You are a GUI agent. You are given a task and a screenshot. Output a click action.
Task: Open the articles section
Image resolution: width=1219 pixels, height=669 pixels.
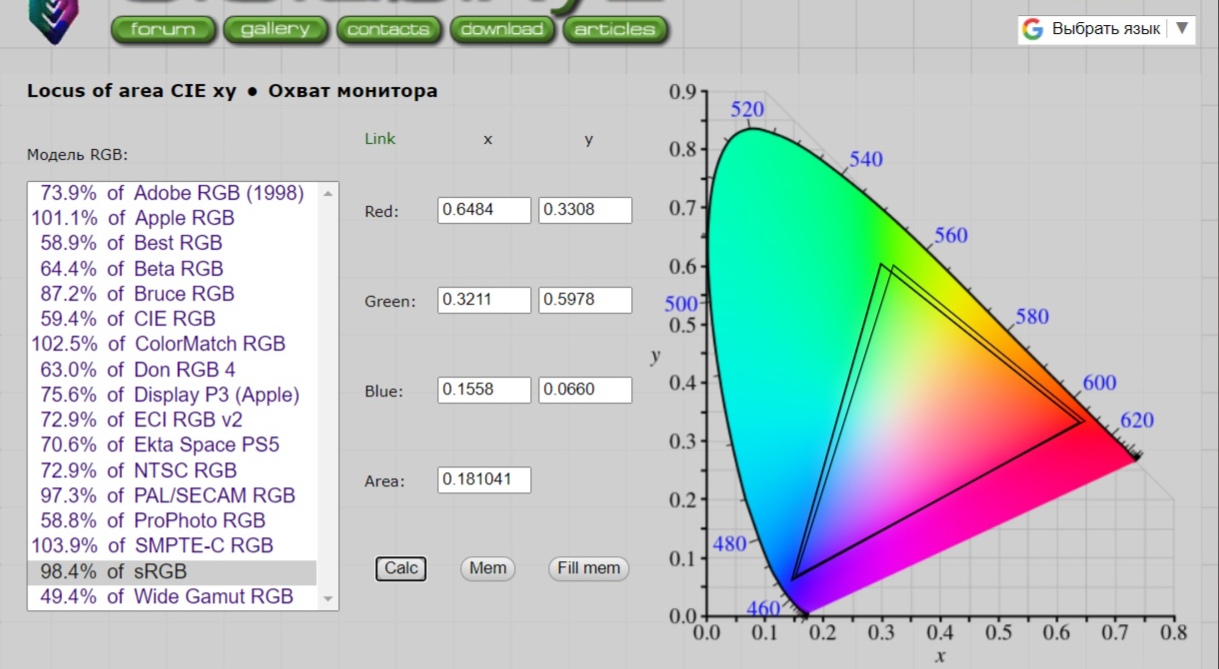[x=615, y=29]
